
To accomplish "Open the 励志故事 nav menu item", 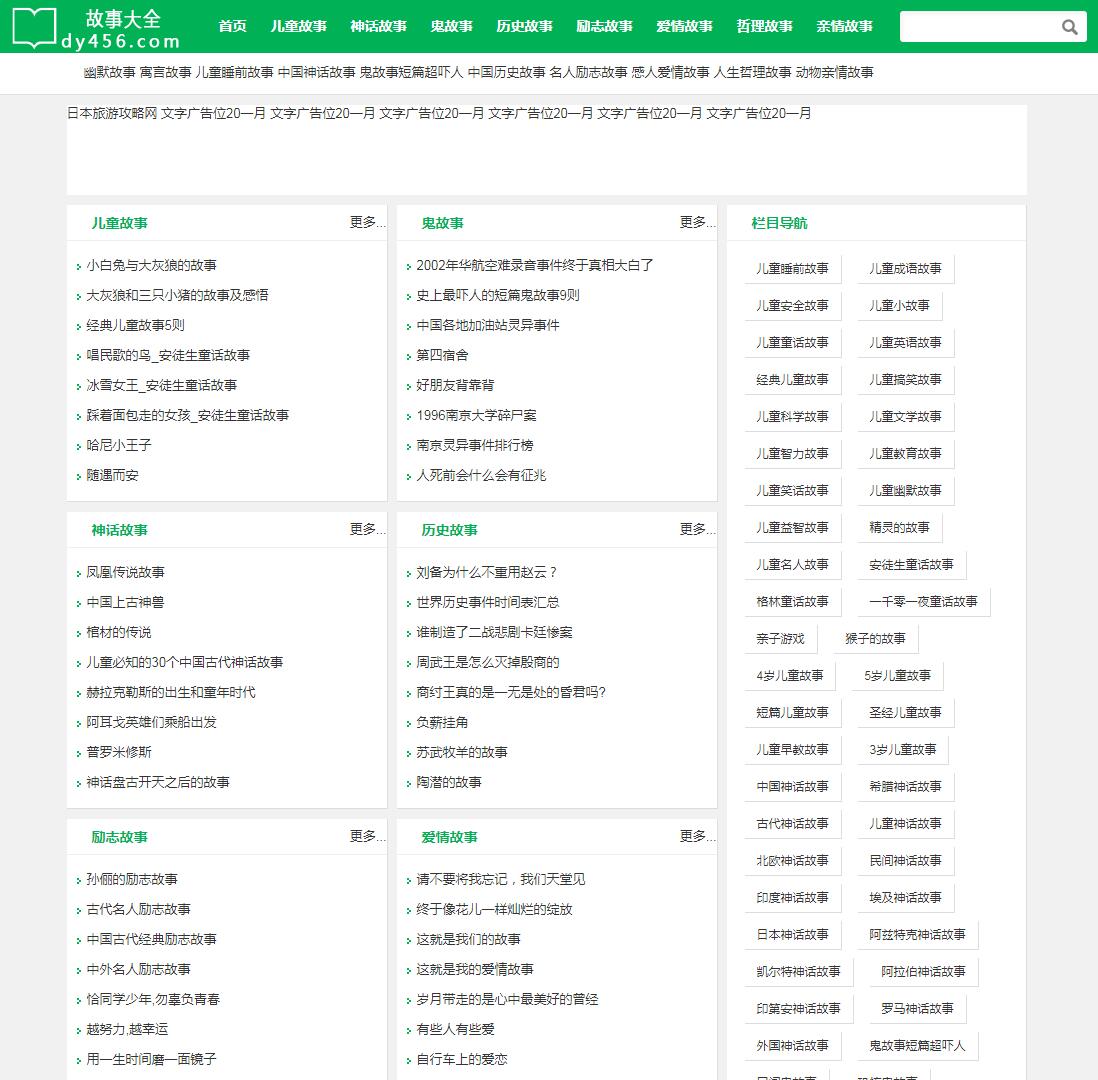I will tap(604, 27).
